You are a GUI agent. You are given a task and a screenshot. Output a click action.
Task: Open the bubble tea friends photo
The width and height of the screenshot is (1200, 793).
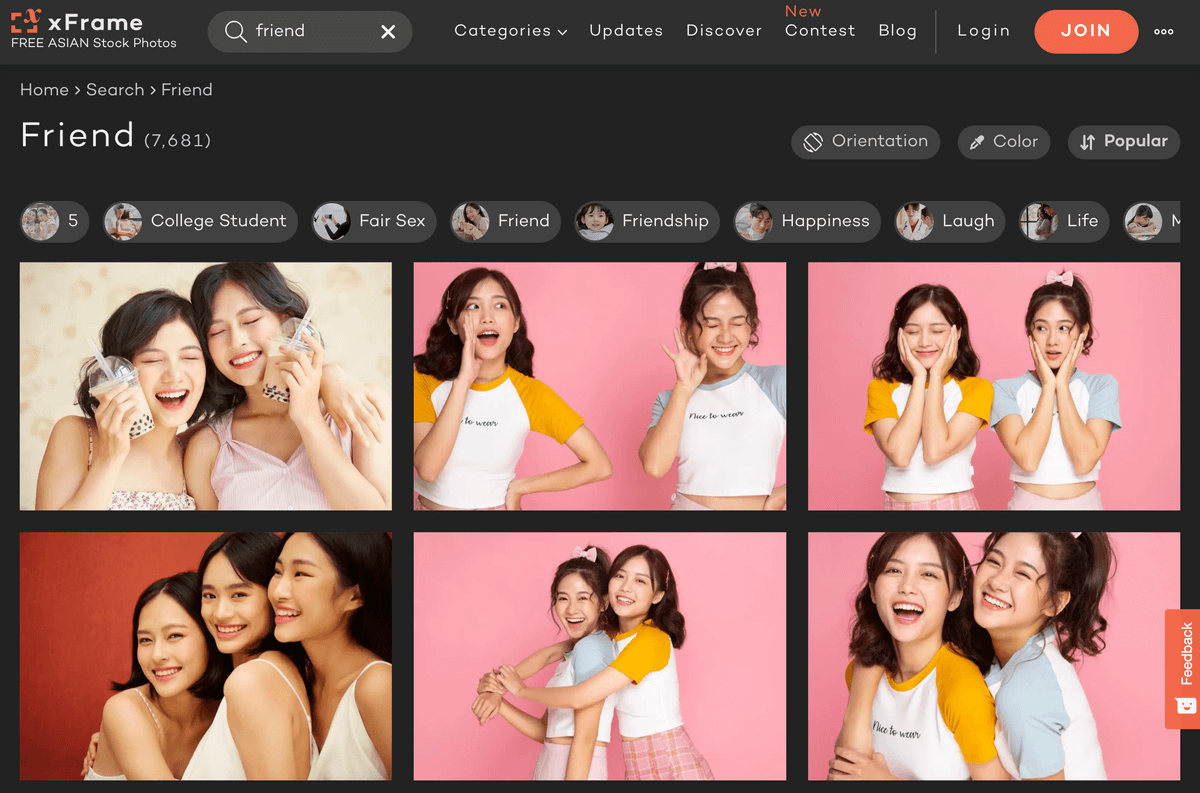point(206,386)
